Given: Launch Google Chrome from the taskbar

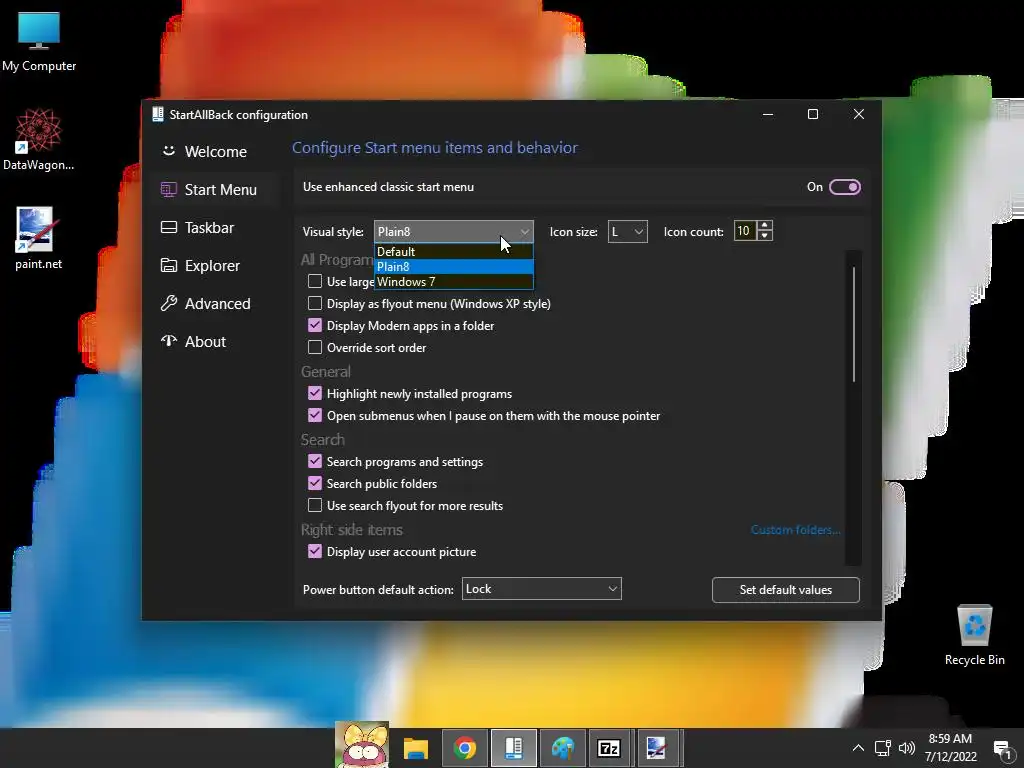Looking at the screenshot, I should pyautogui.click(x=464, y=748).
